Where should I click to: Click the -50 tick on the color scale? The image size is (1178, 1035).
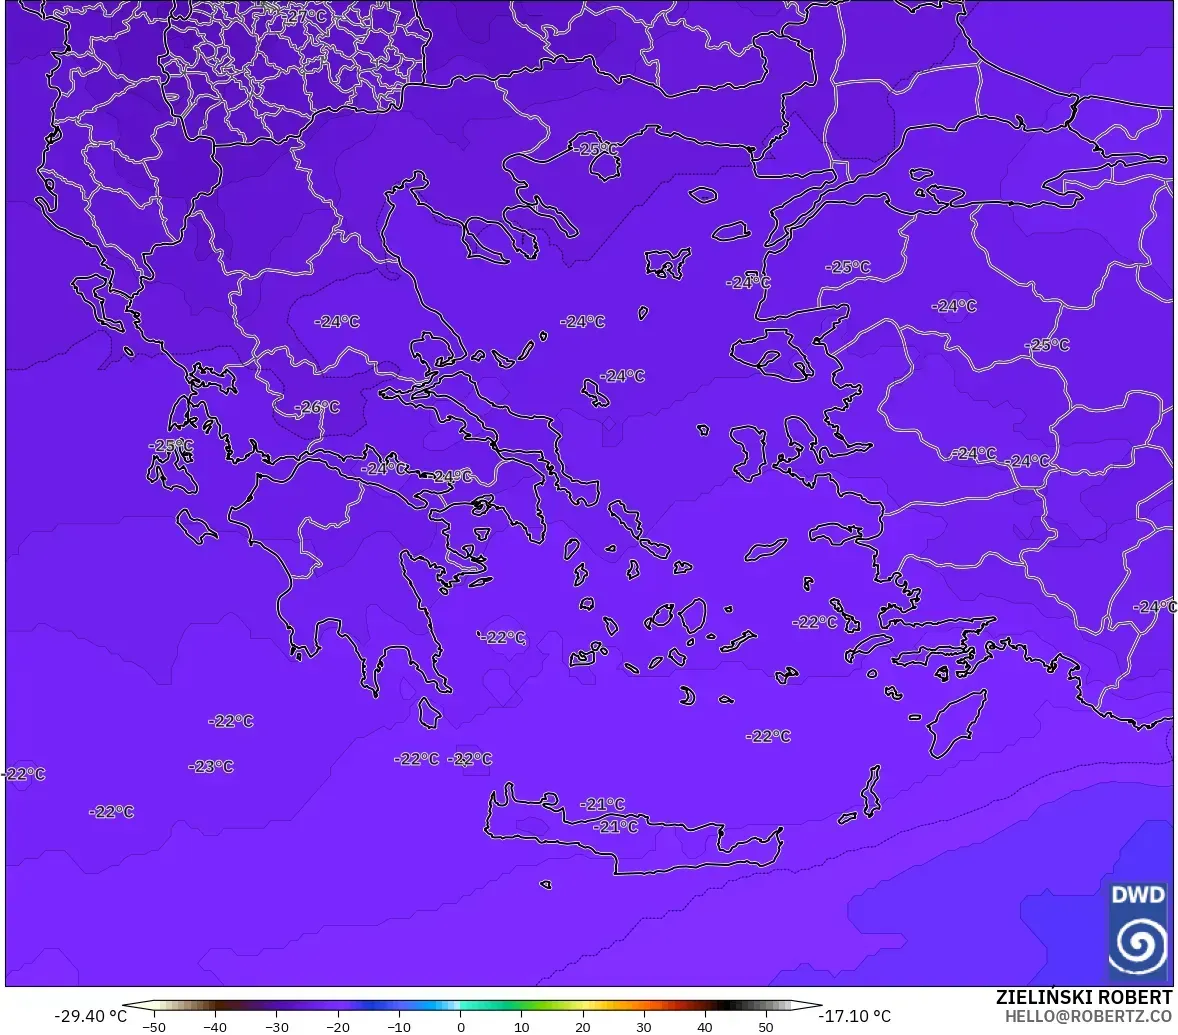[154, 1027]
